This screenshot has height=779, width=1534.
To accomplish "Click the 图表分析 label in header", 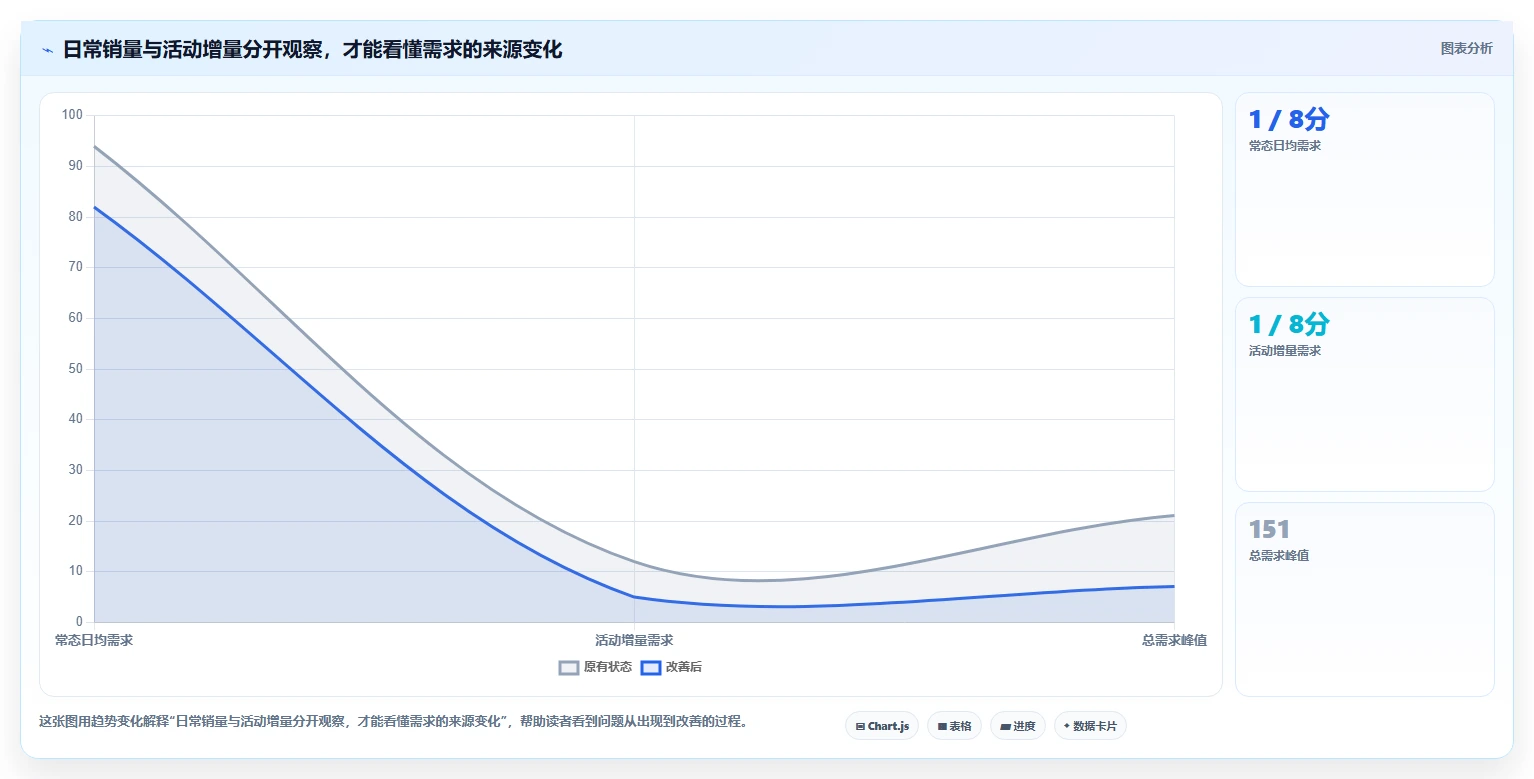I will tap(1466, 48).
